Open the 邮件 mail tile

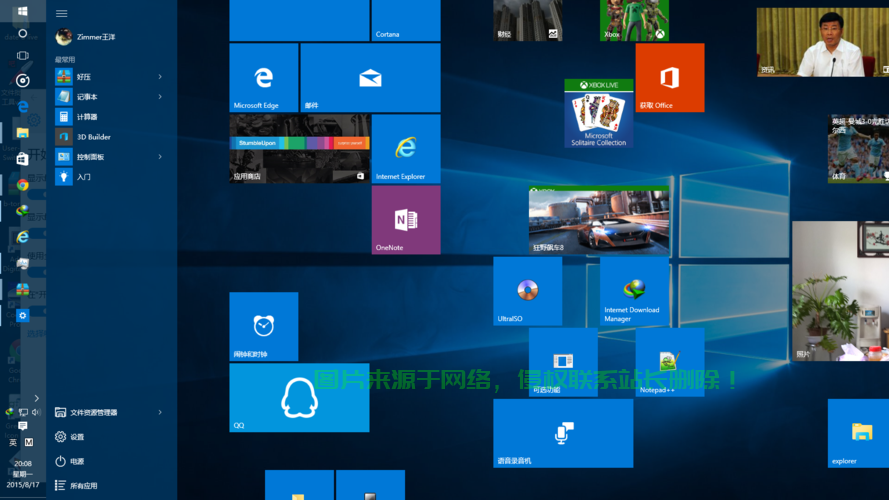370,78
